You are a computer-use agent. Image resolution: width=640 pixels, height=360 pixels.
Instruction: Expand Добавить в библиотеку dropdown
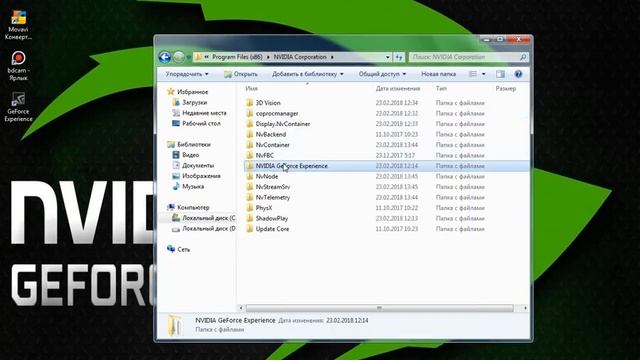click(x=308, y=74)
